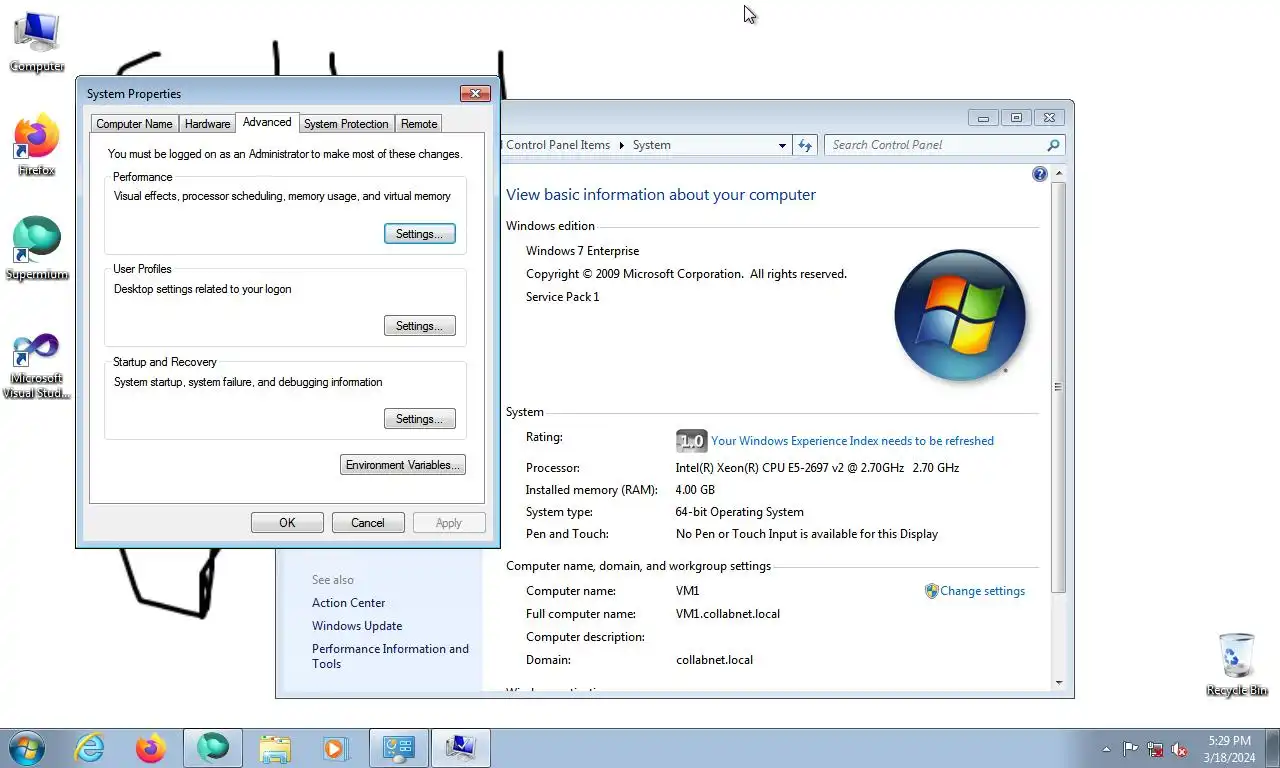The height and width of the screenshot is (768, 1280).
Task: Click Your Windows Experience Index needs refreshing link
Action: pyautogui.click(x=852, y=441)
